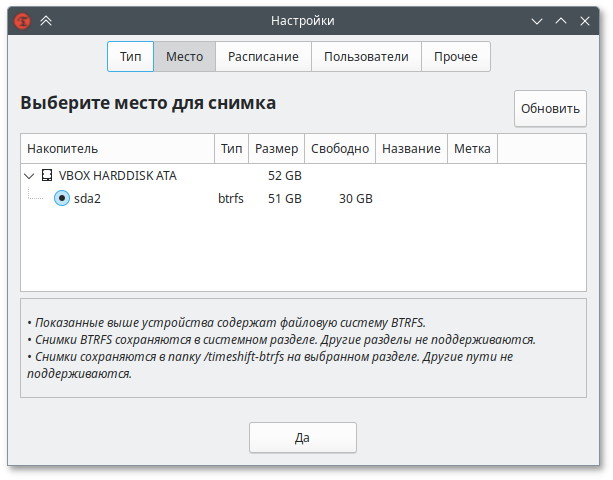Image resolution: width=613 pixels, height=480 pixels.
Task: Click the sda2 partition name
Action: (x=87, y=199)
